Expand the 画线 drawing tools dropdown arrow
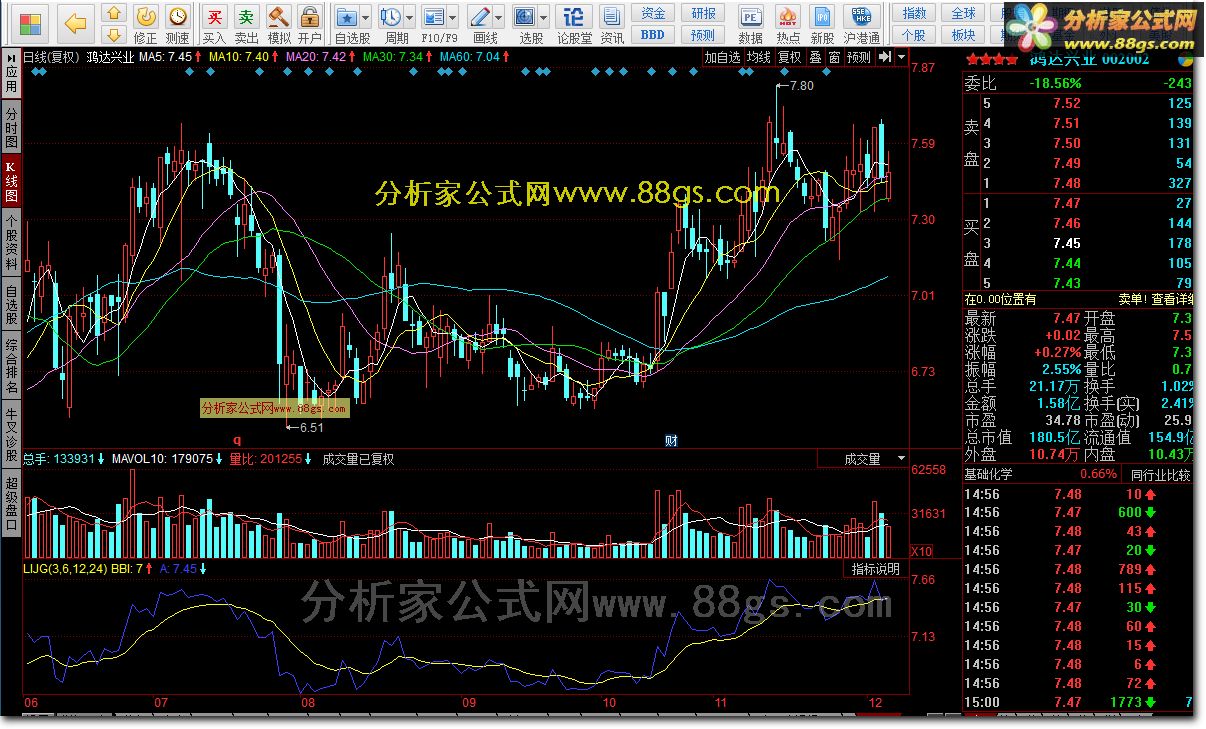Viewport: 1206px width, 729px height. click(499, 18)
